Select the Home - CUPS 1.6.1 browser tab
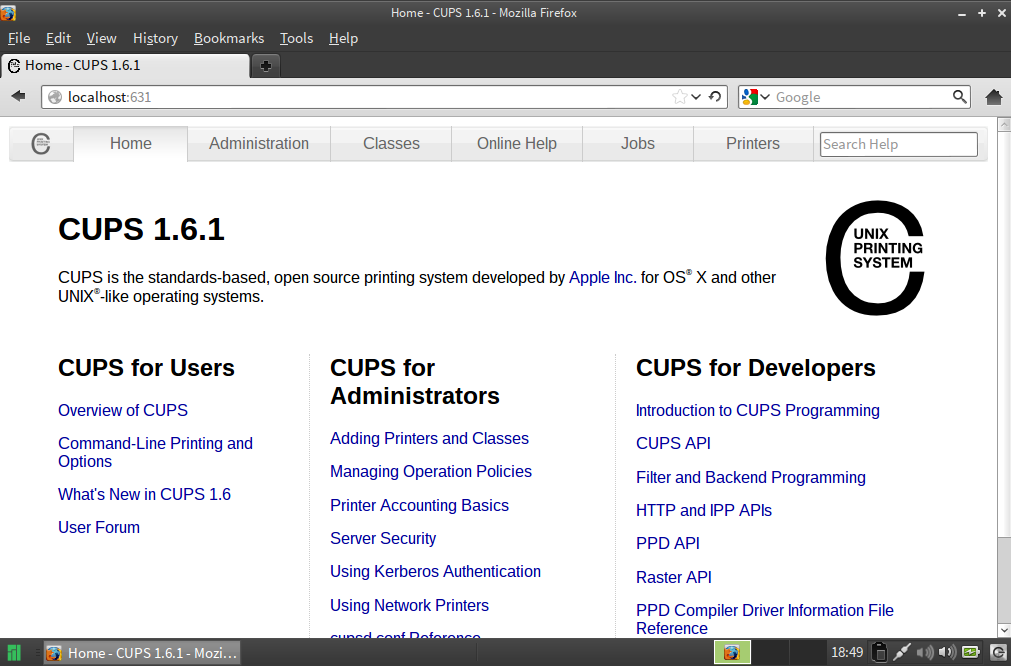 click(x=125, y=65)
